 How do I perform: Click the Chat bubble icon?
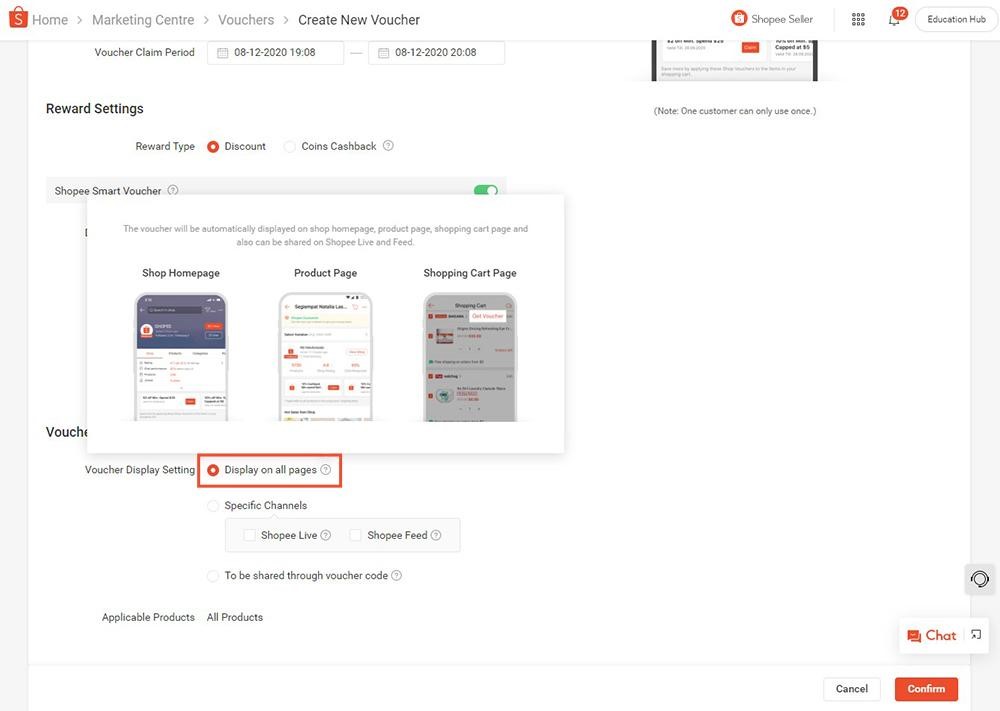point(914,636)
